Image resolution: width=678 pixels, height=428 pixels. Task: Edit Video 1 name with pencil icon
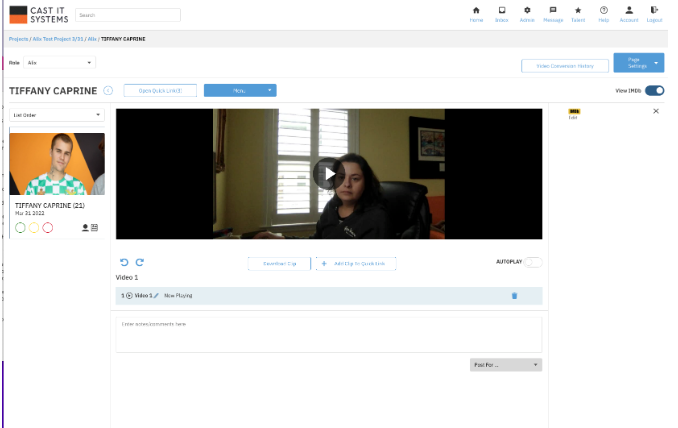[156, 296]
